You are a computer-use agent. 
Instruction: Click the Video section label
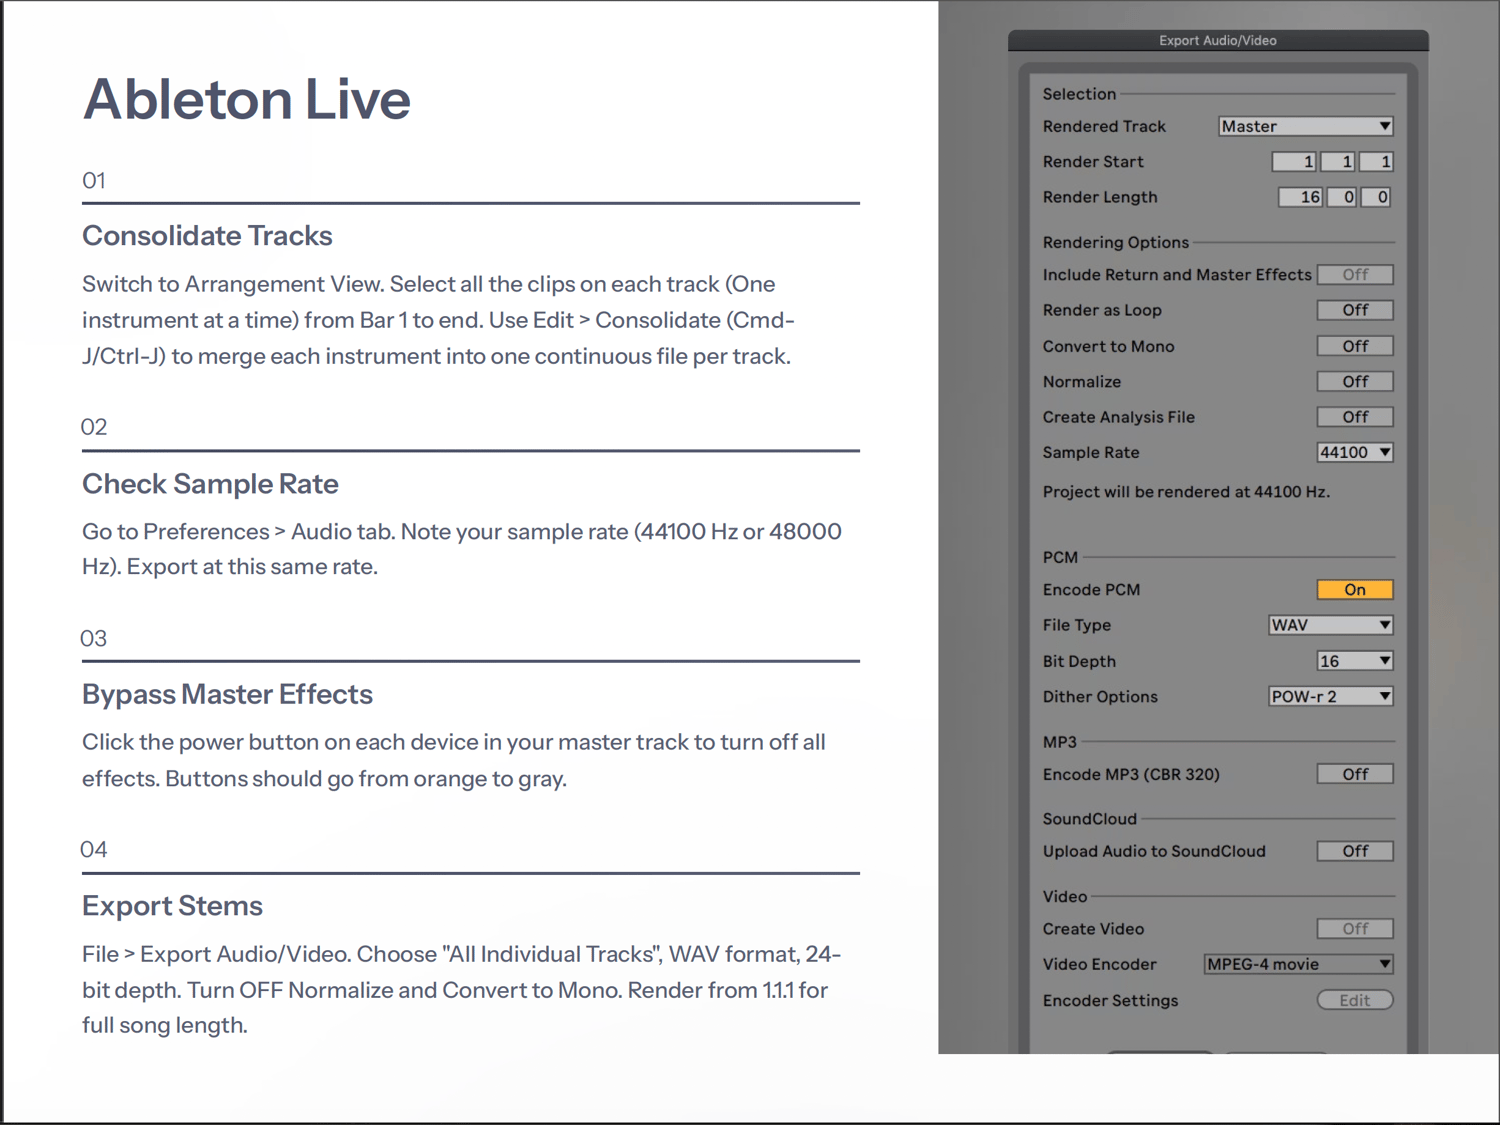1065,897
